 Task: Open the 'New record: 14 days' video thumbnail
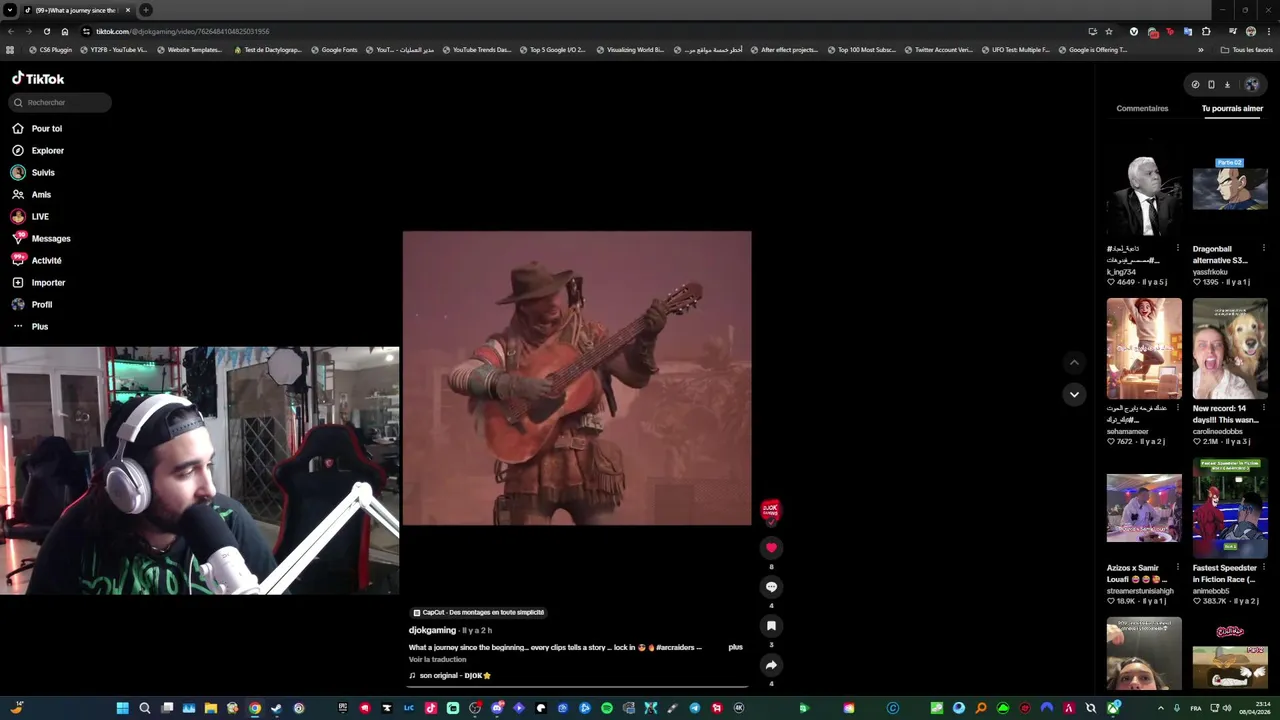coord(1230,348)
